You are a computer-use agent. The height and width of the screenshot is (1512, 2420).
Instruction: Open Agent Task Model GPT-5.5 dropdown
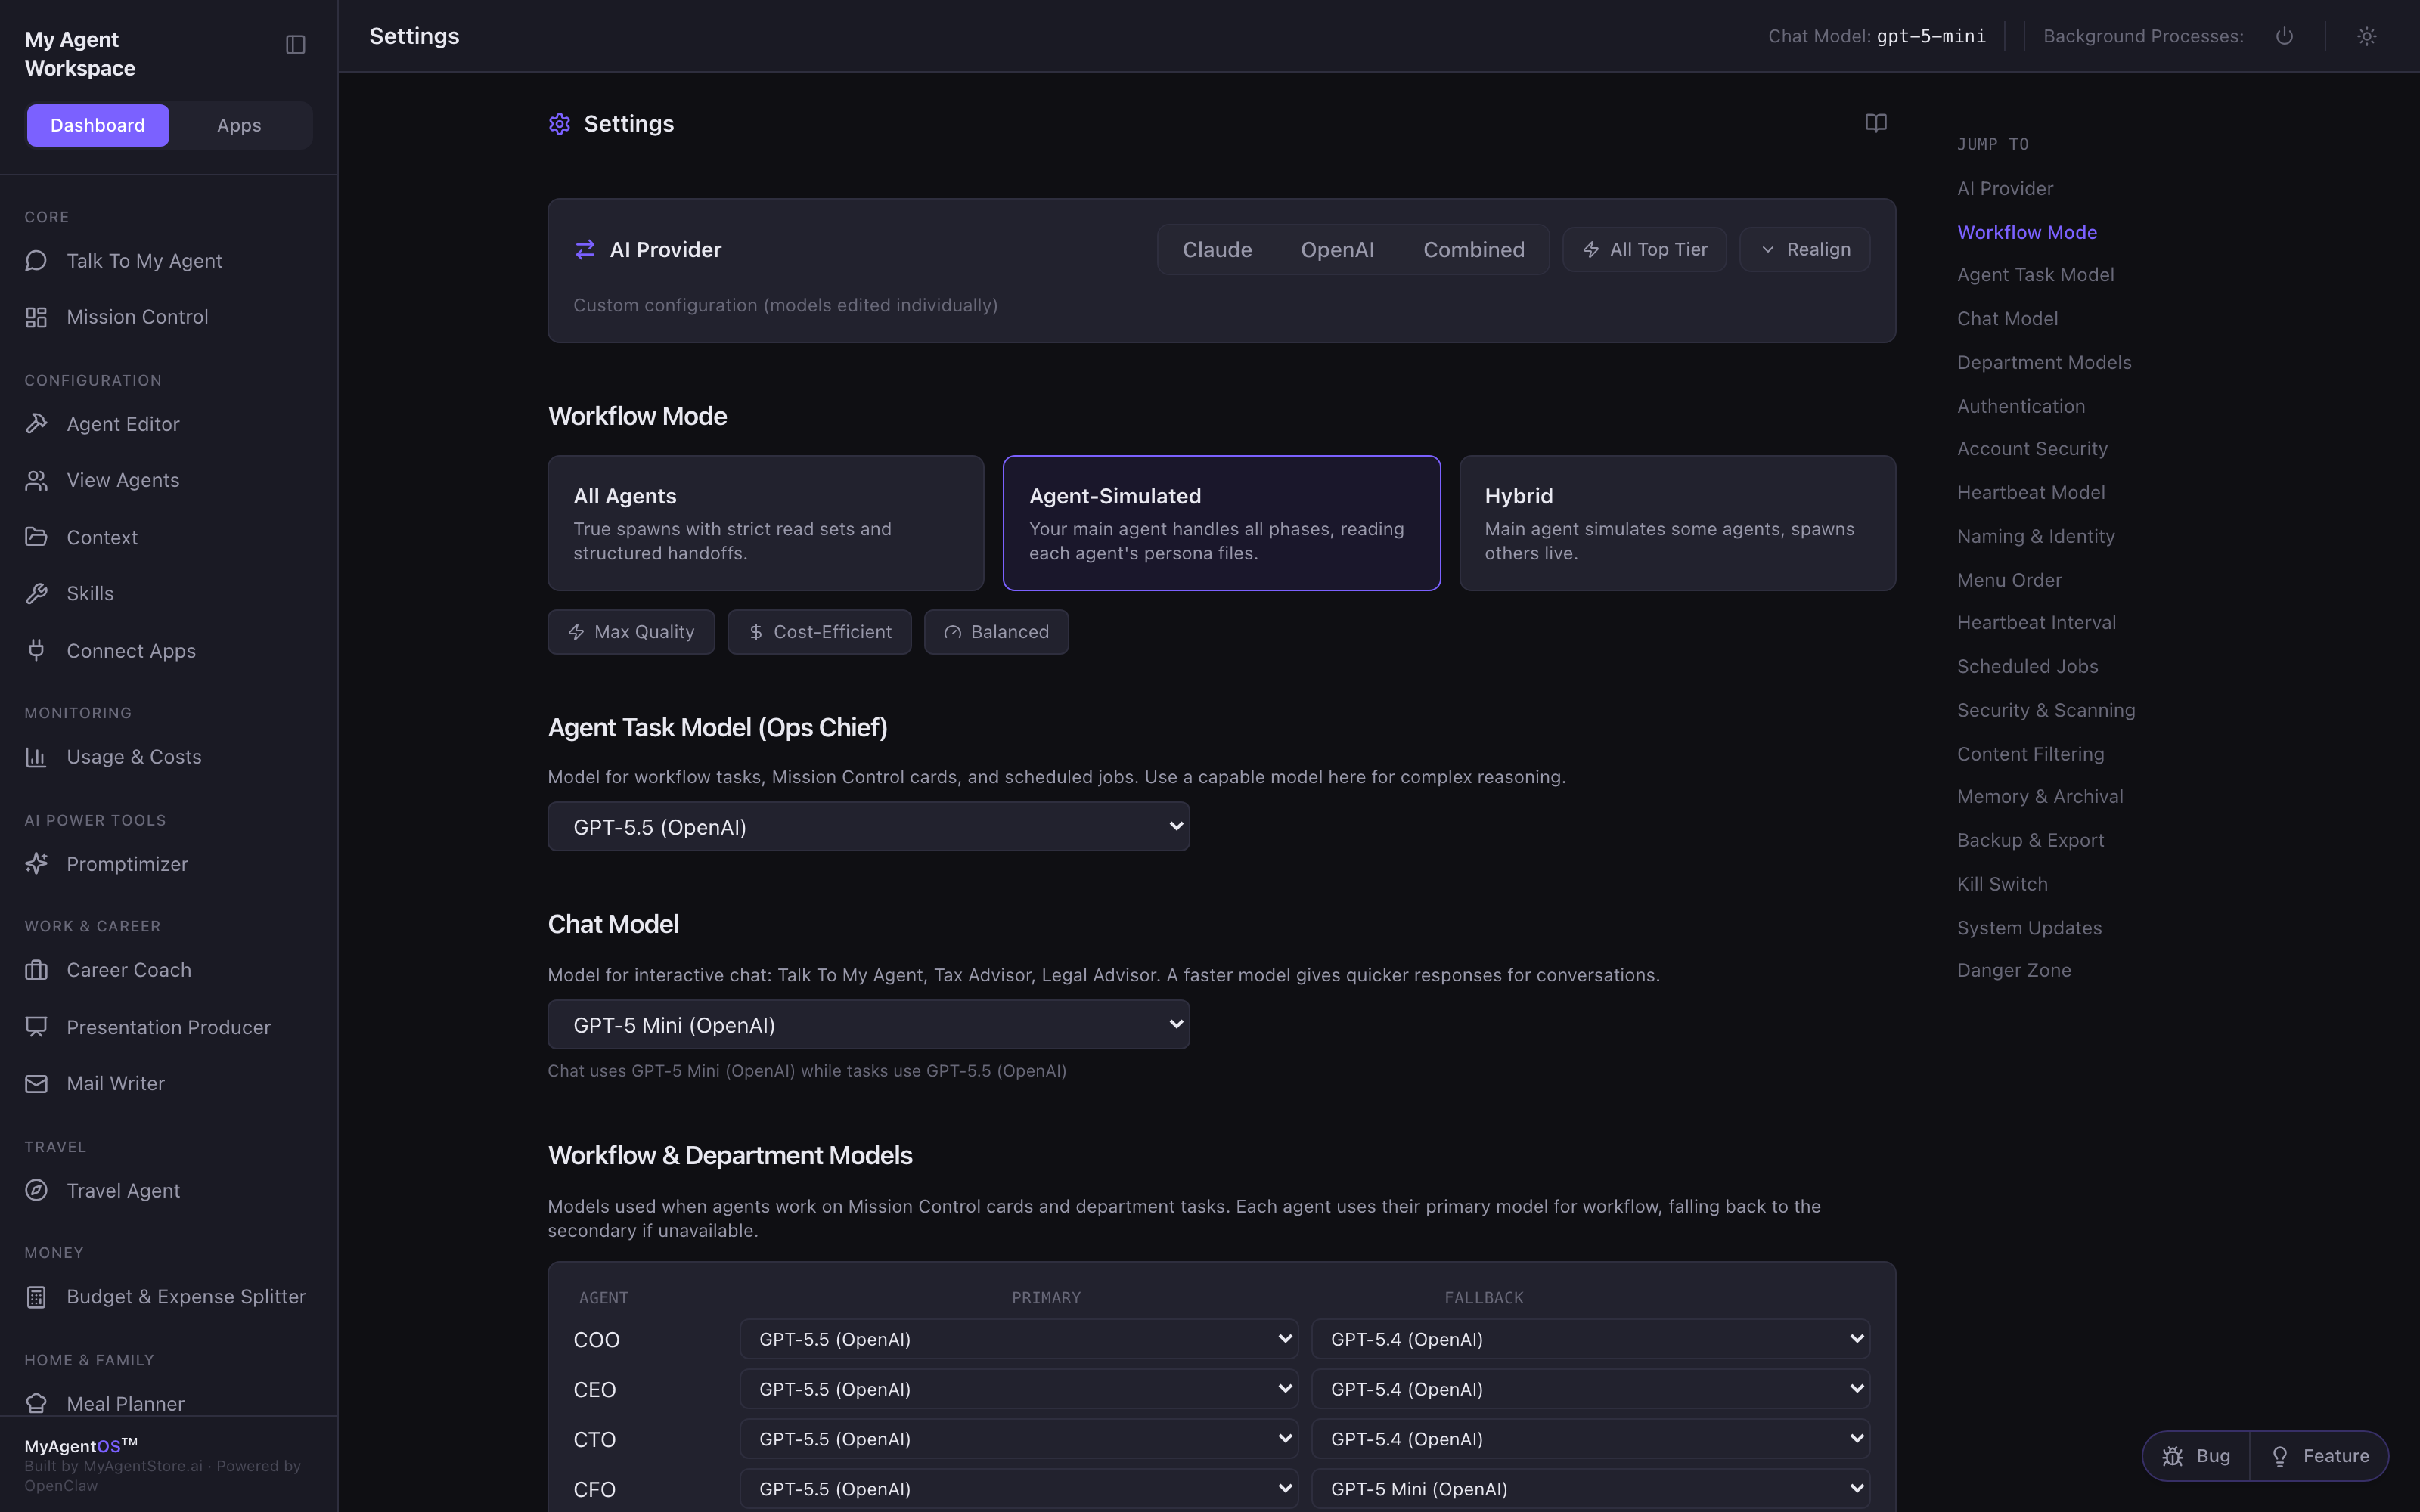click(869, 827)
